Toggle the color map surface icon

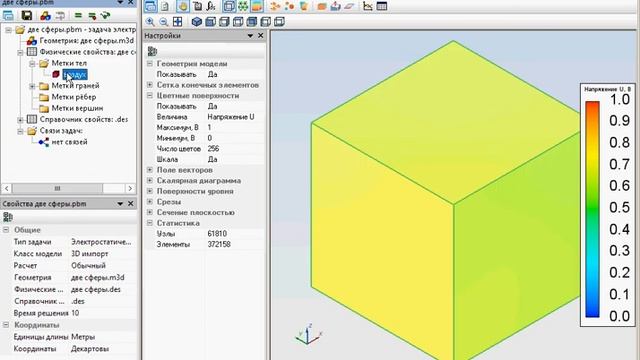pos(257,6)
